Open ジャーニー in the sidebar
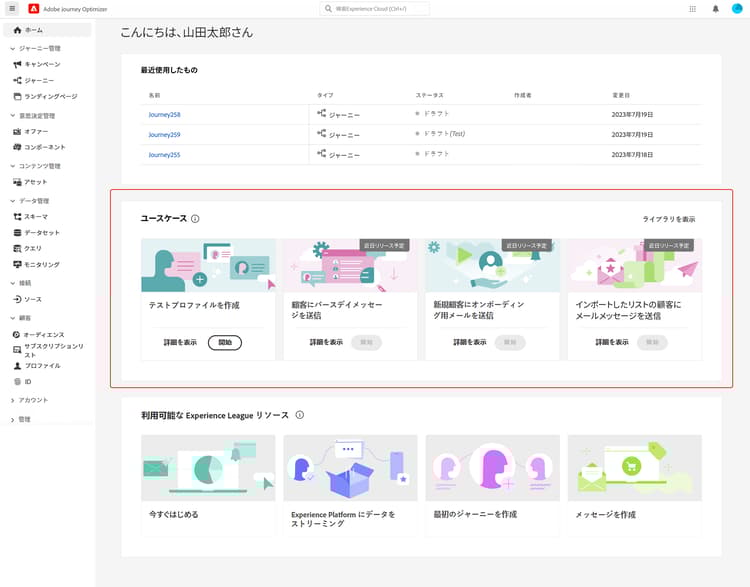 [x=33, y=80]
